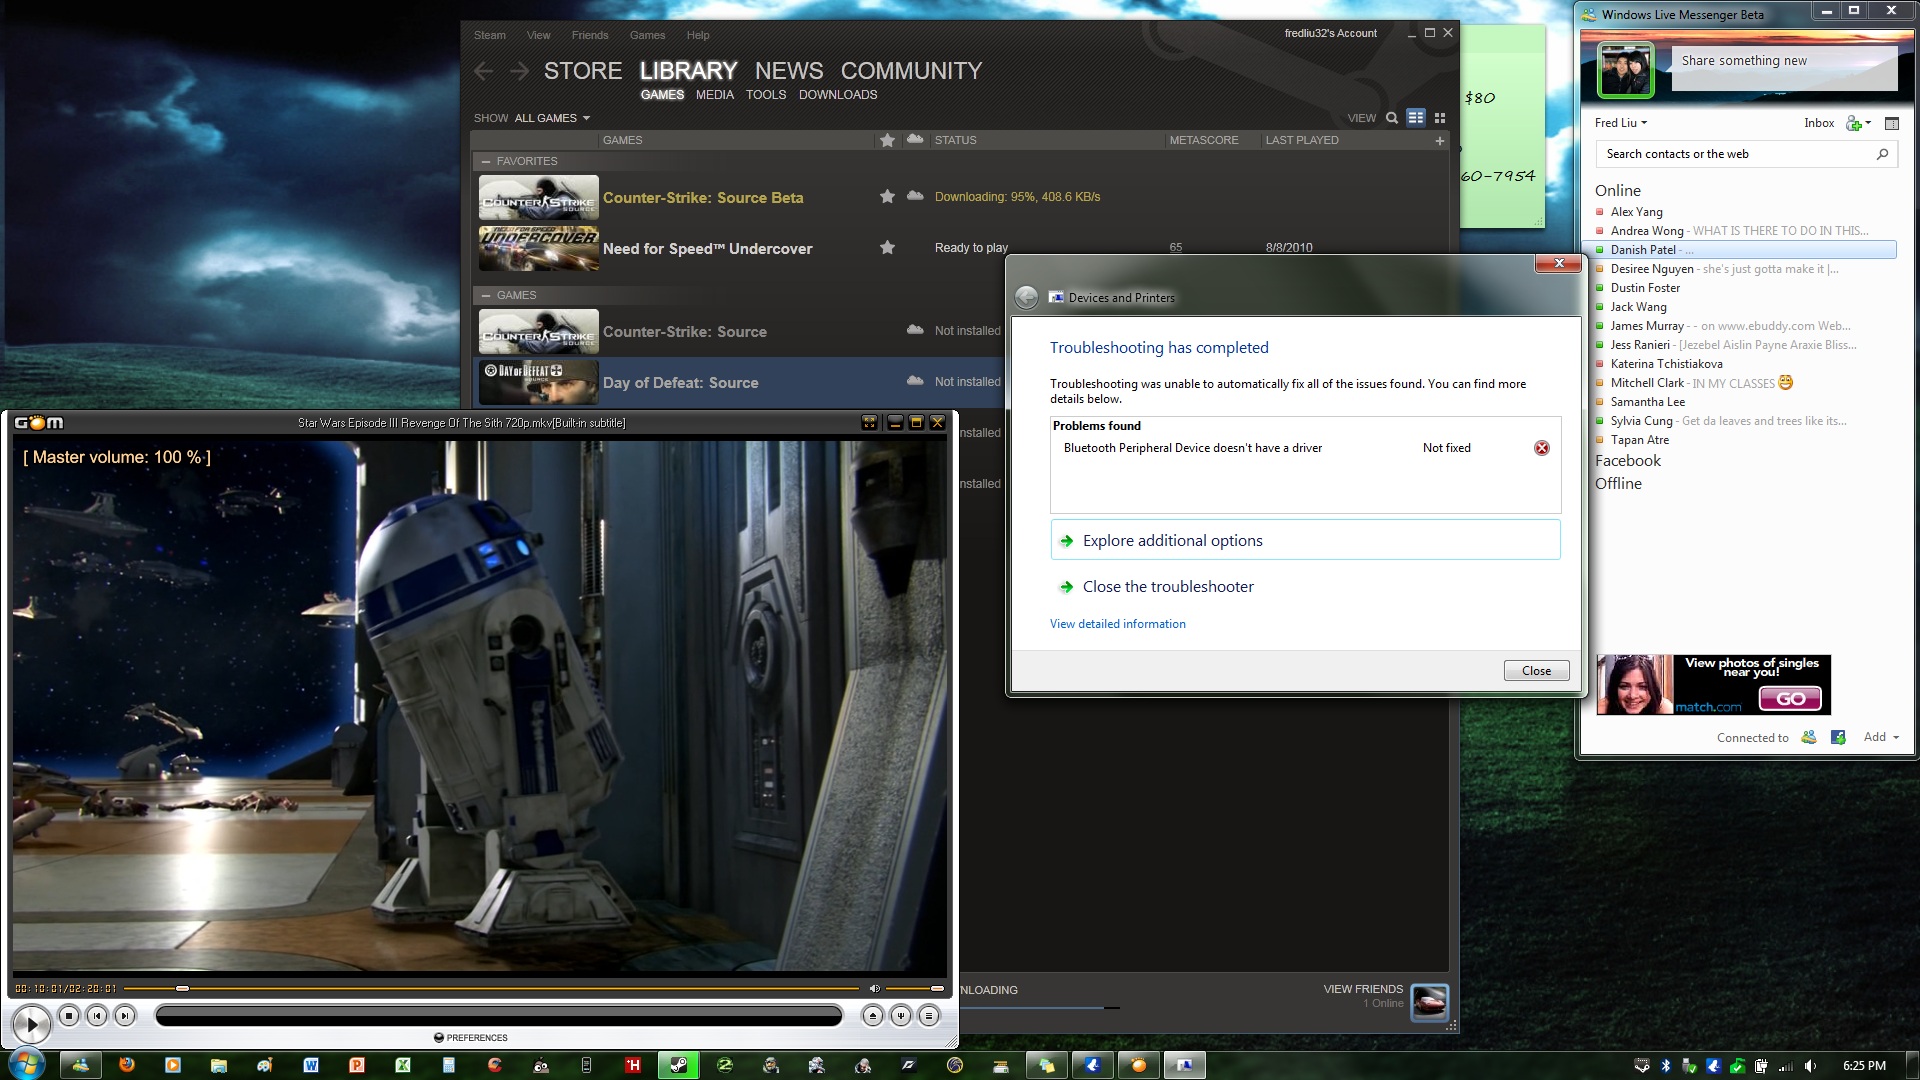Switch Steam library to list view
Viewport: 1920px width, 1080px height.
(1416, 118)
